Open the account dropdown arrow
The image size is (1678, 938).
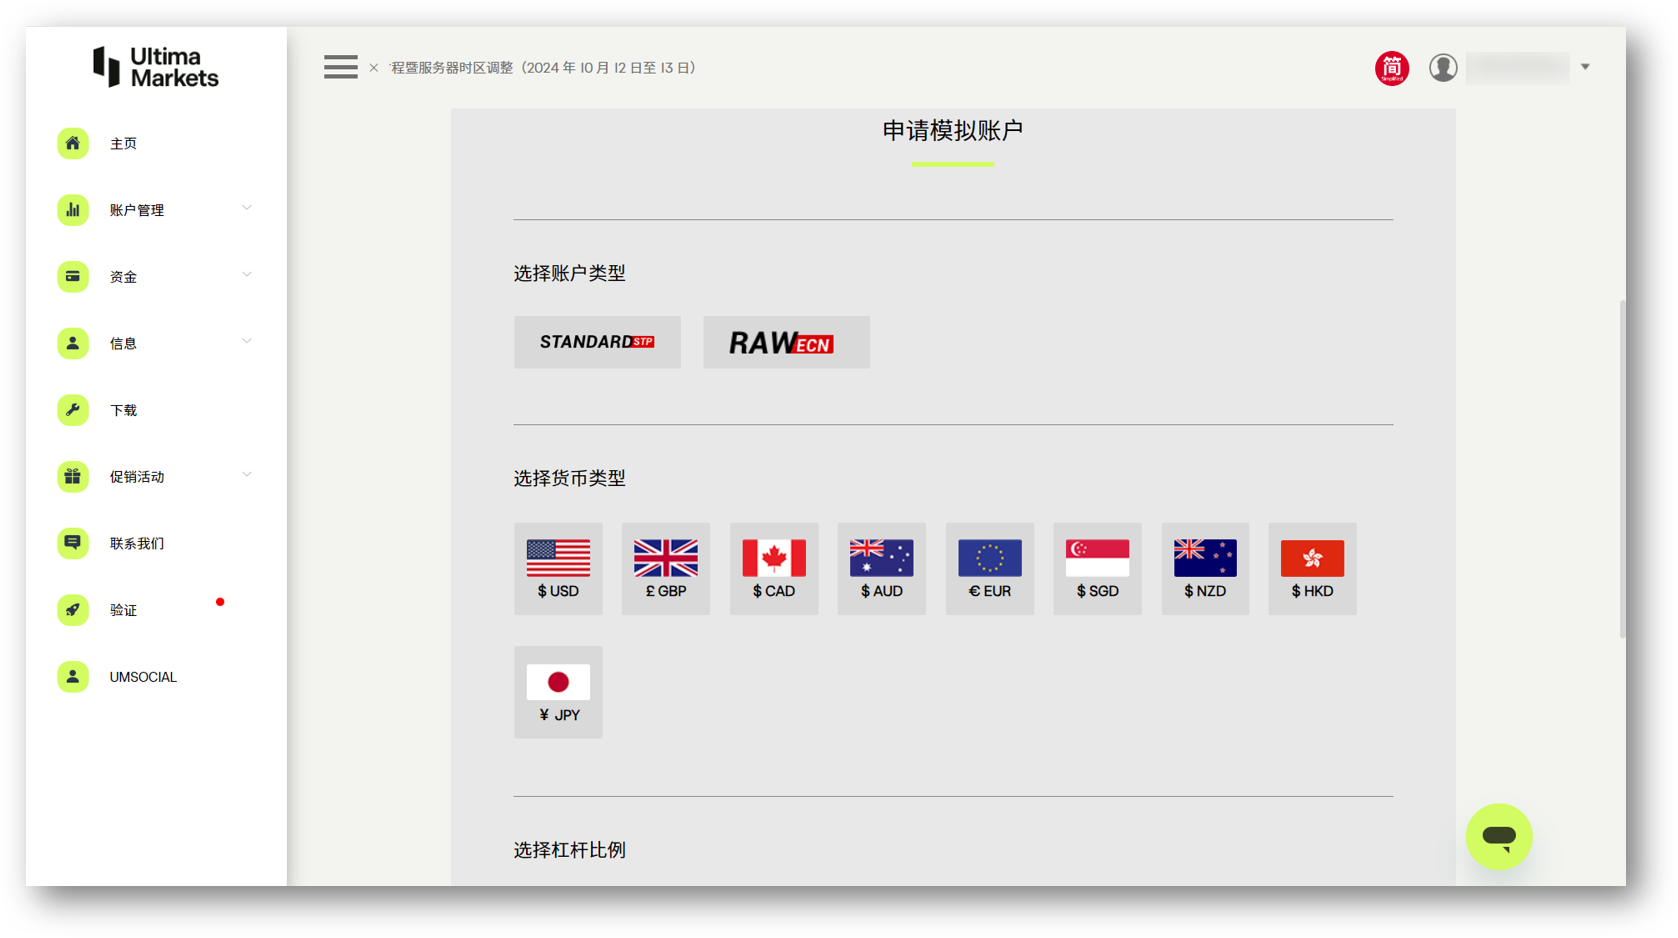1585,67
